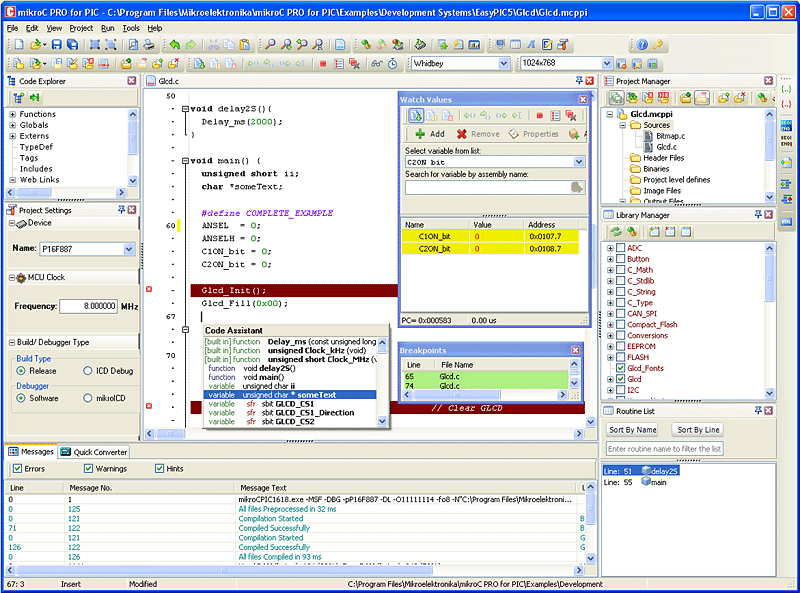Image resolution: width=800 pixels, height=593 pixels.
Task: Click the green Undo arrow
Action: click(174, 45)
